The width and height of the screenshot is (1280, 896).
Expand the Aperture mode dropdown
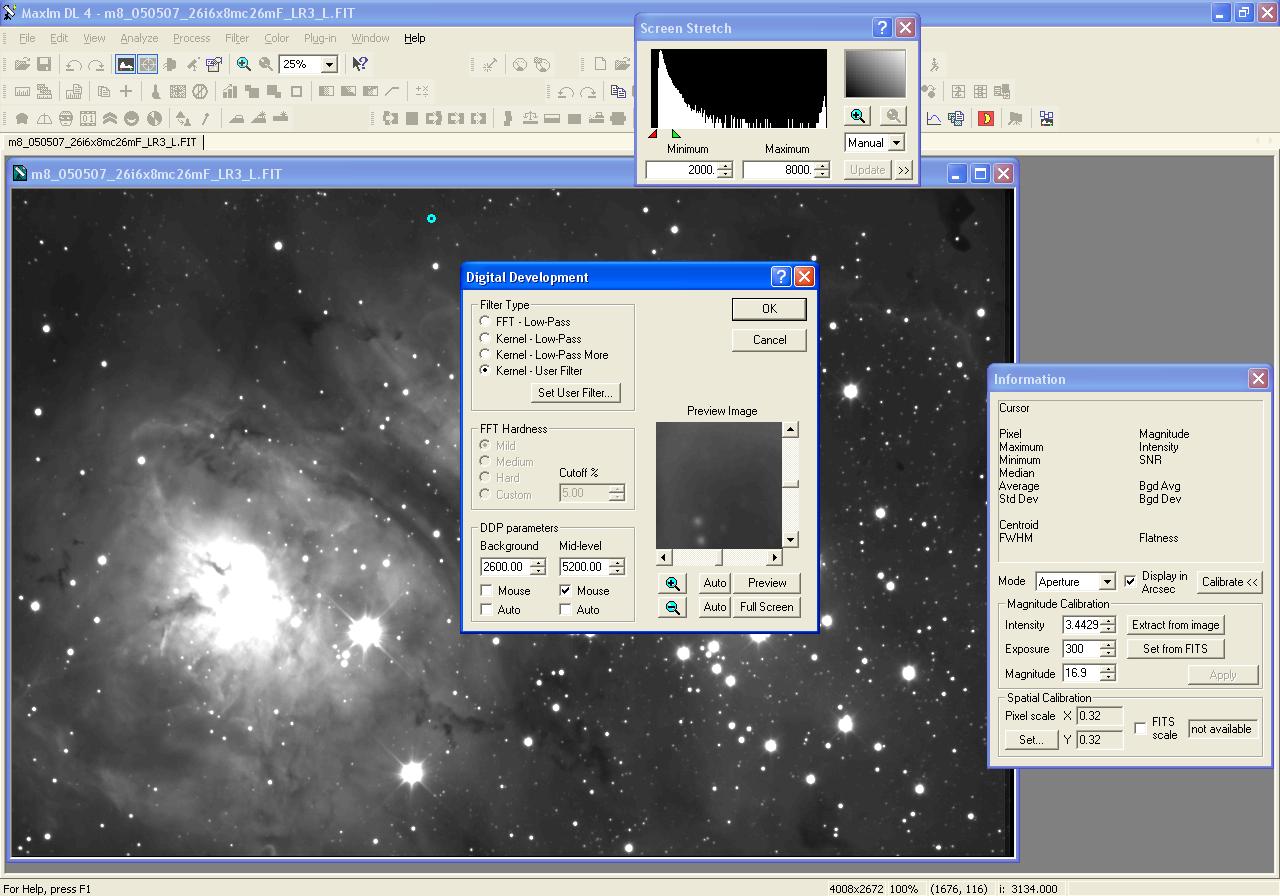tap(1106, 582)
